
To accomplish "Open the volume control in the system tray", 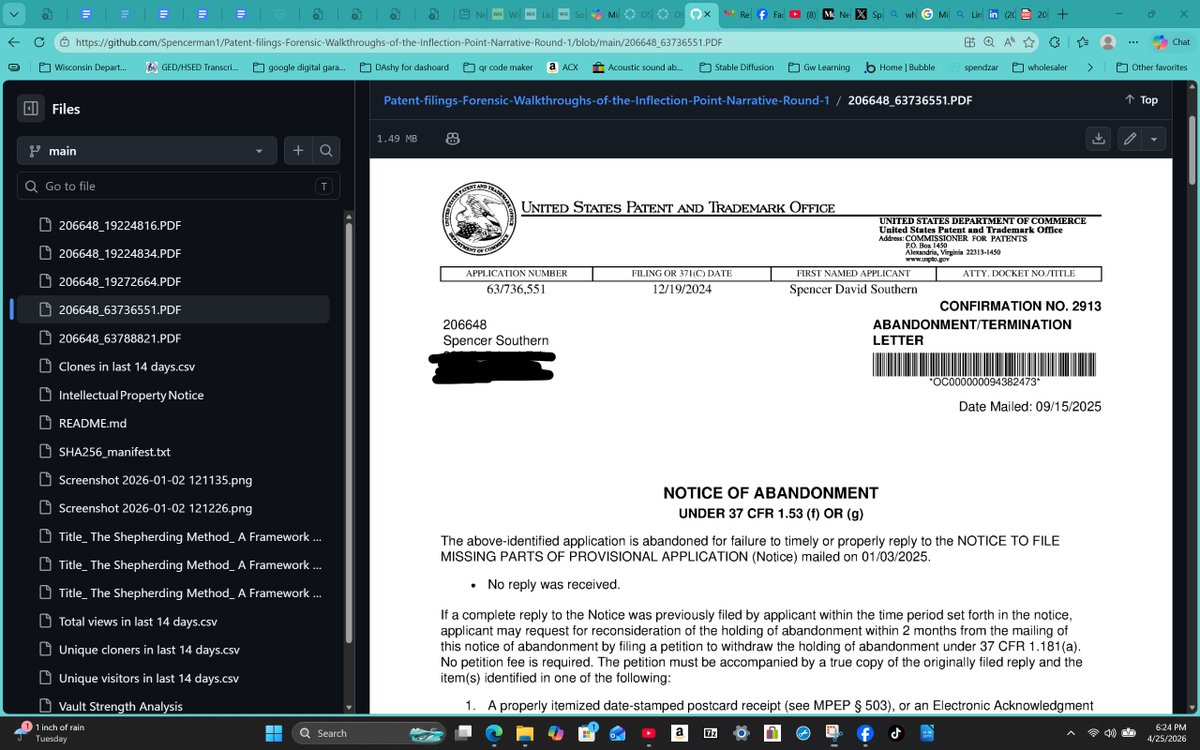I will (1108, 732).
